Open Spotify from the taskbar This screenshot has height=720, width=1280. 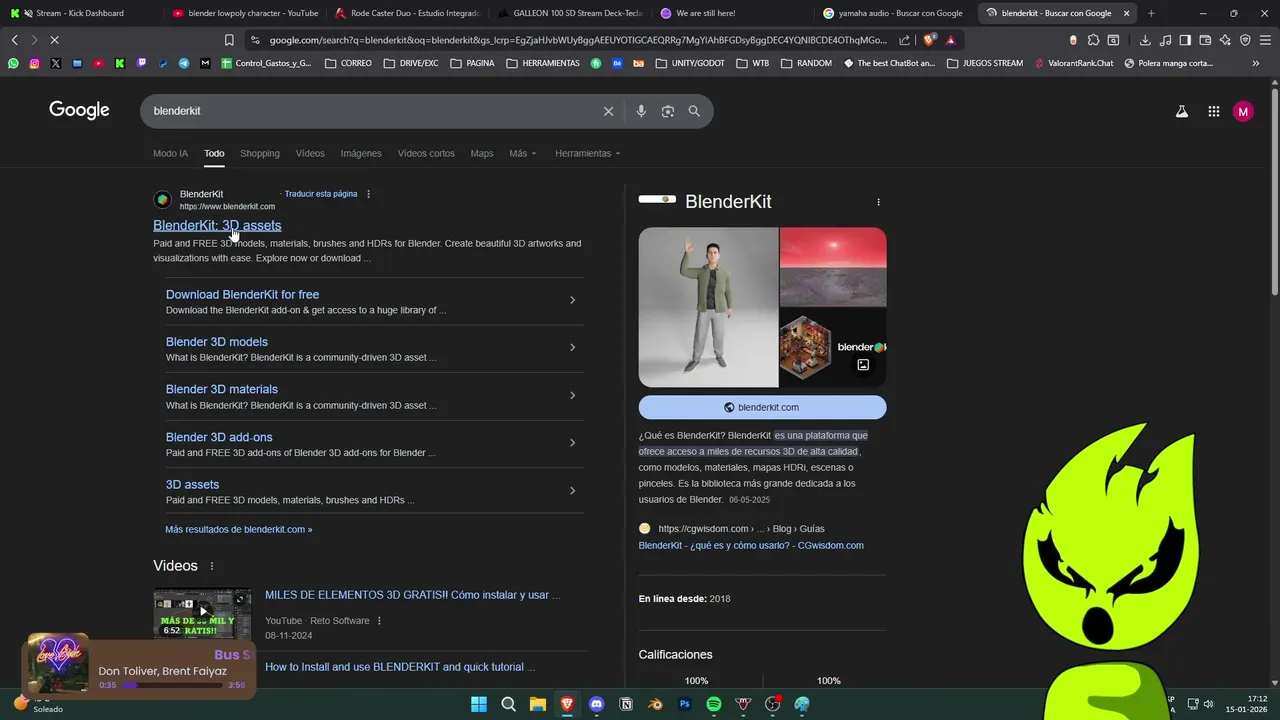(x=714, y=704)
